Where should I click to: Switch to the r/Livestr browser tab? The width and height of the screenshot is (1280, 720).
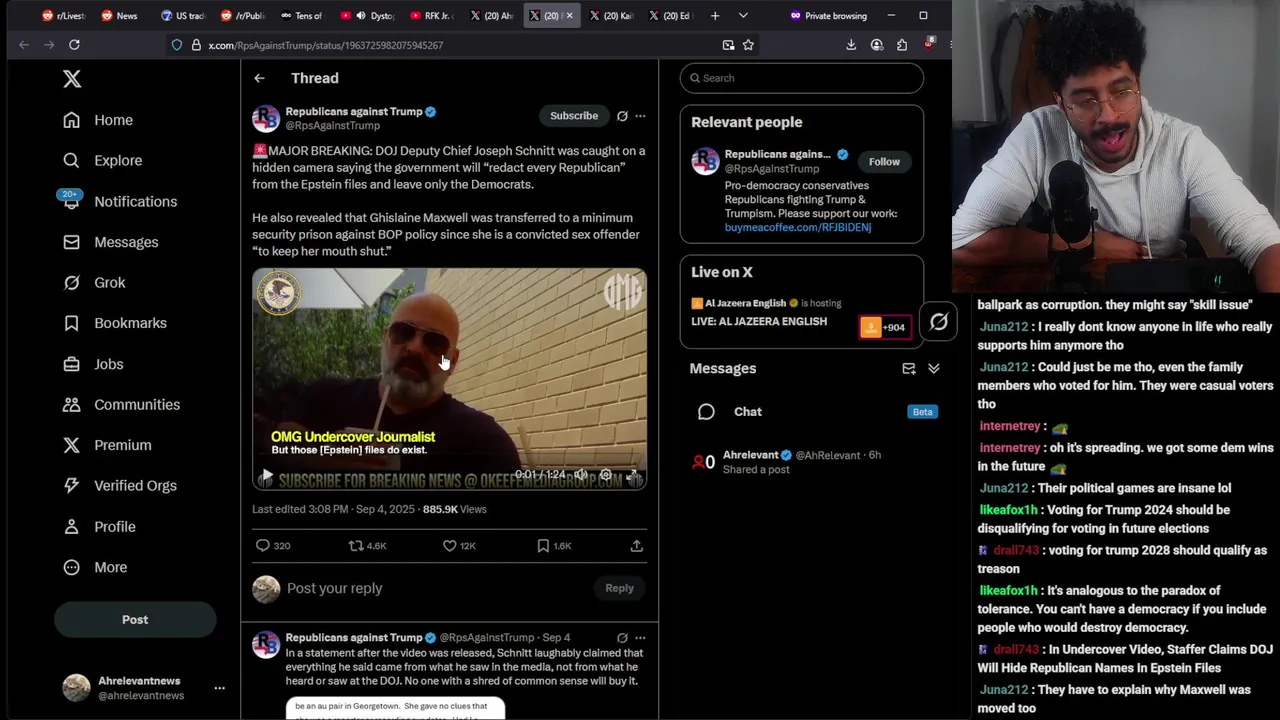click(x=64, y=16)
